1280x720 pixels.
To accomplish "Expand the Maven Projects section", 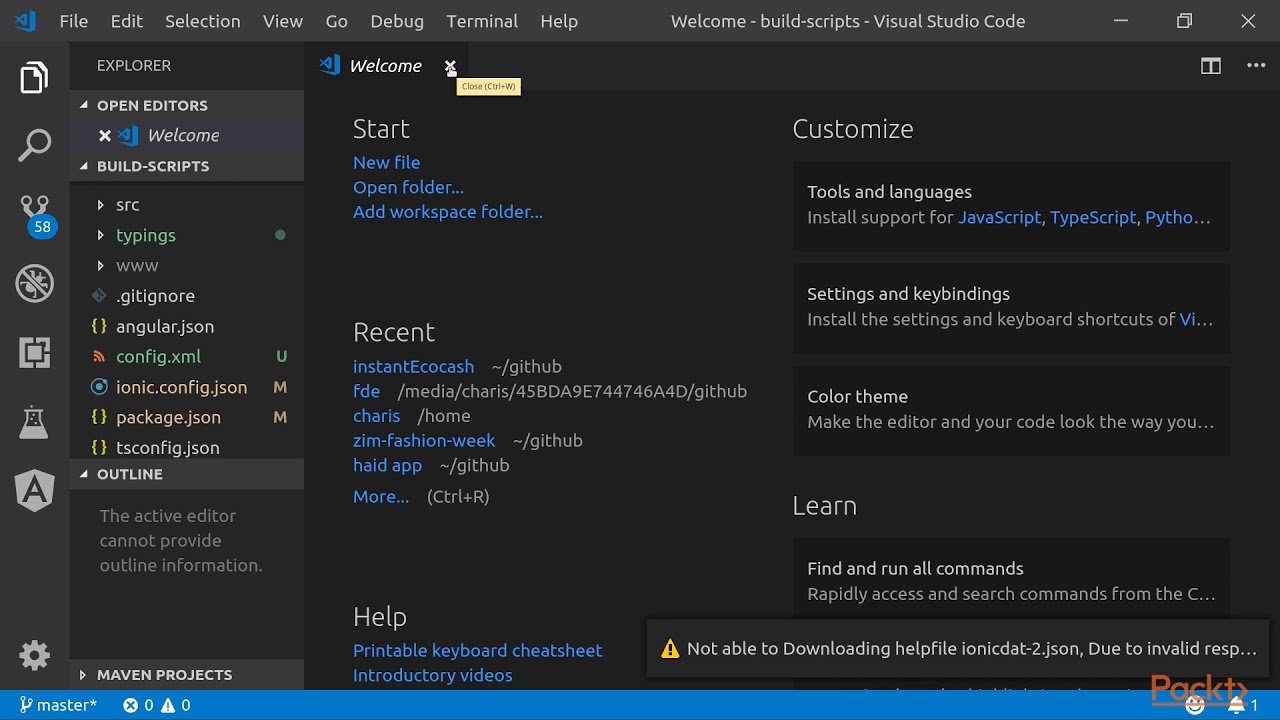I will tap(164, 675).
